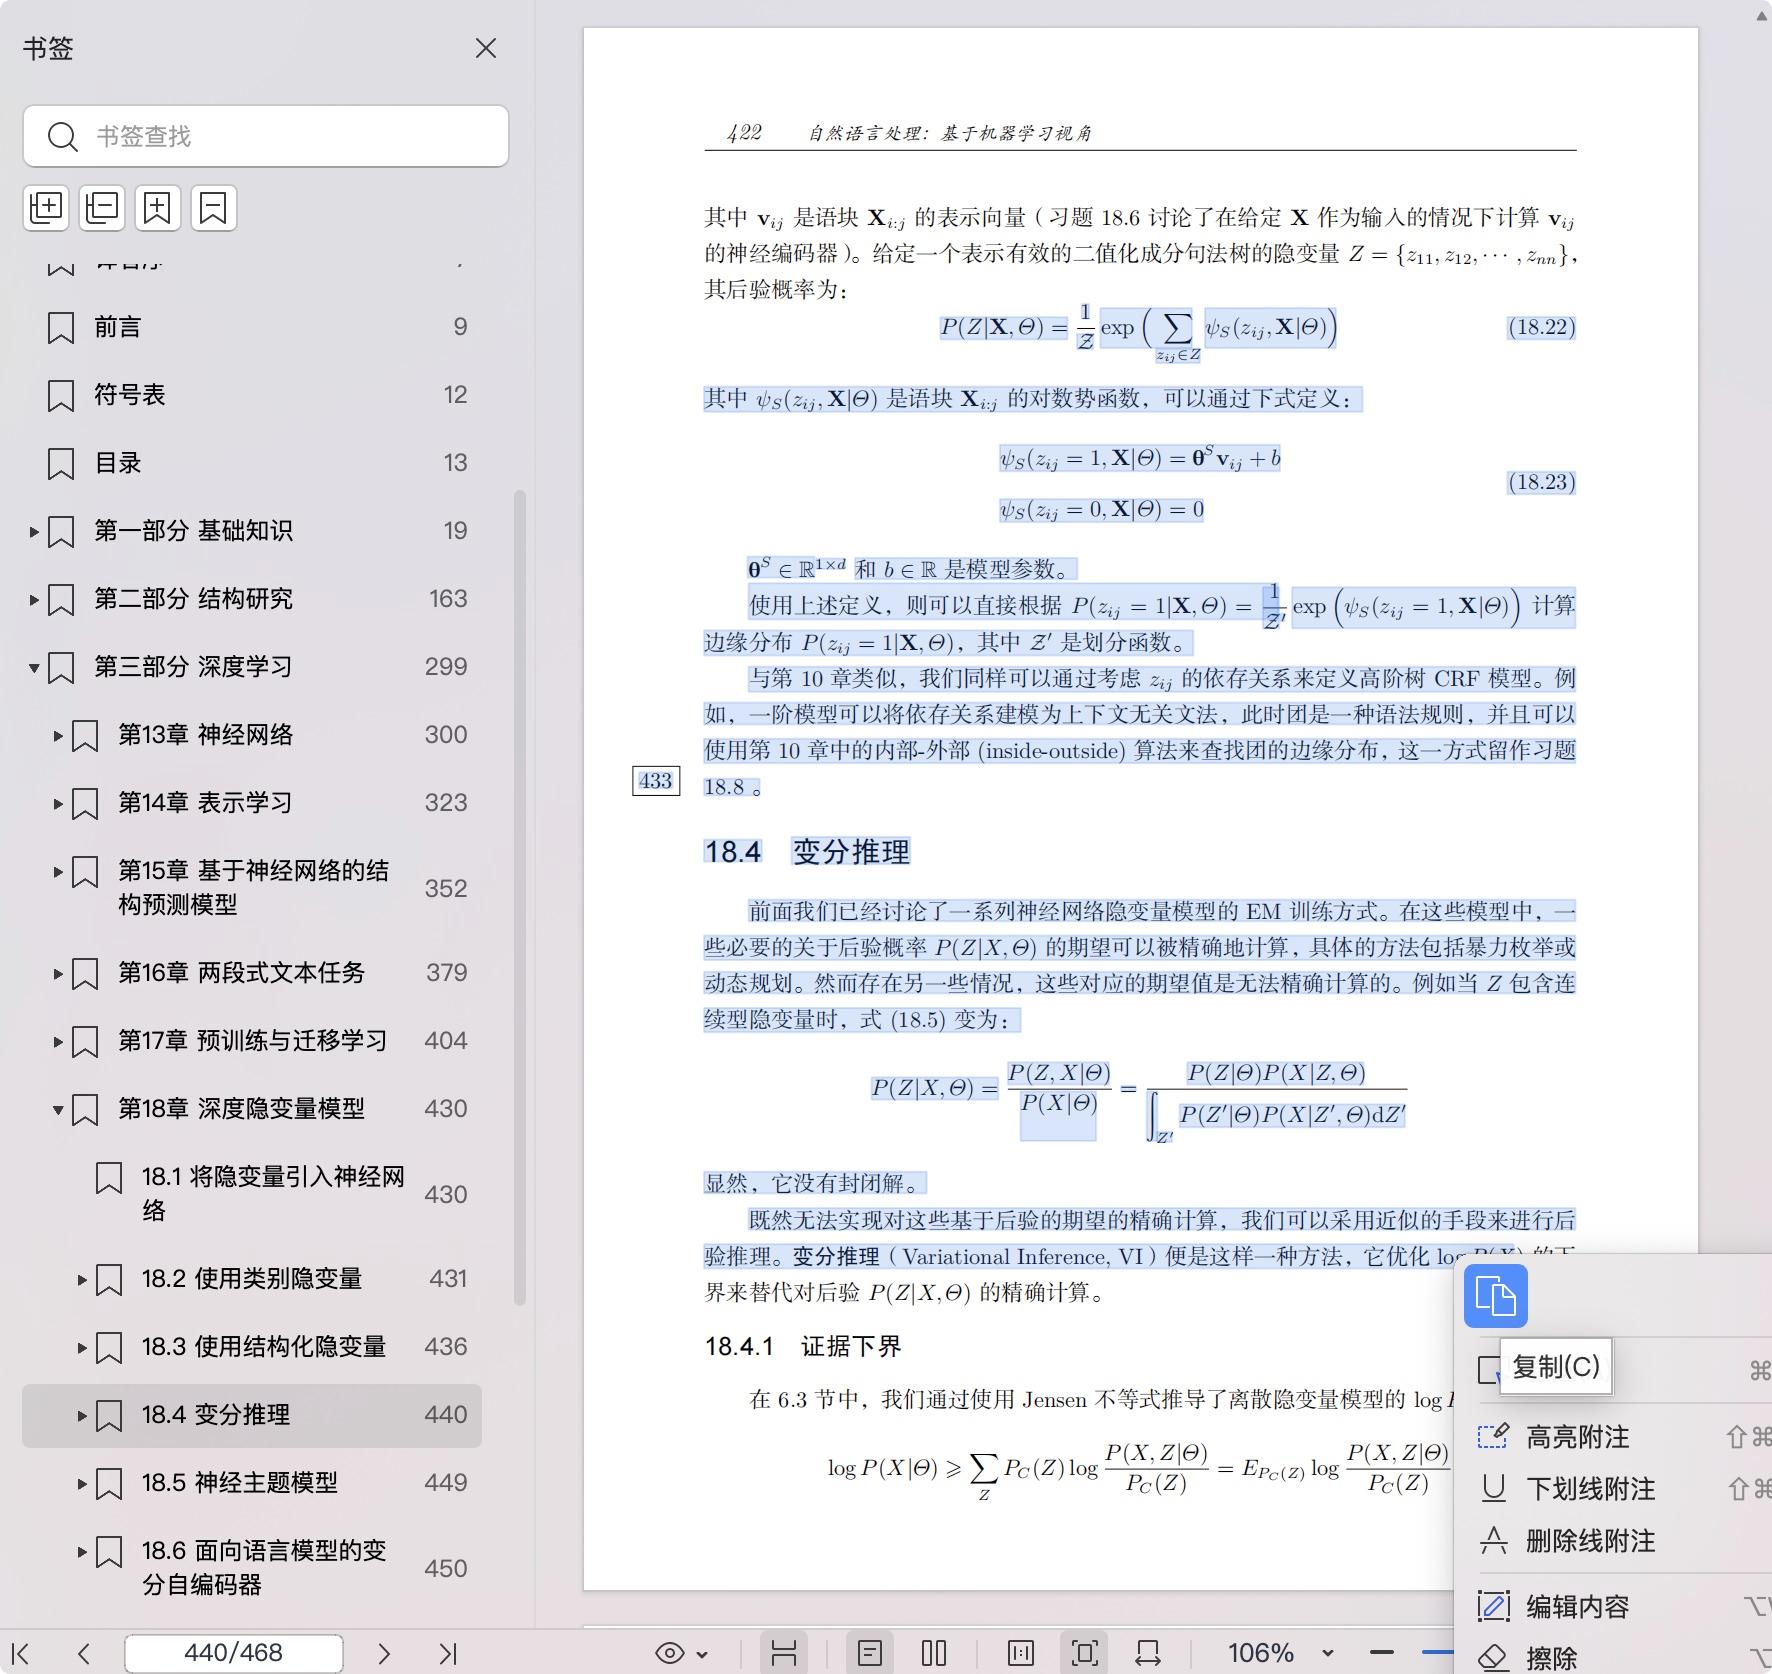Expand the 第一部分 基础知识 bookmark
The image size is (1772, 1674).
point(34,532)
